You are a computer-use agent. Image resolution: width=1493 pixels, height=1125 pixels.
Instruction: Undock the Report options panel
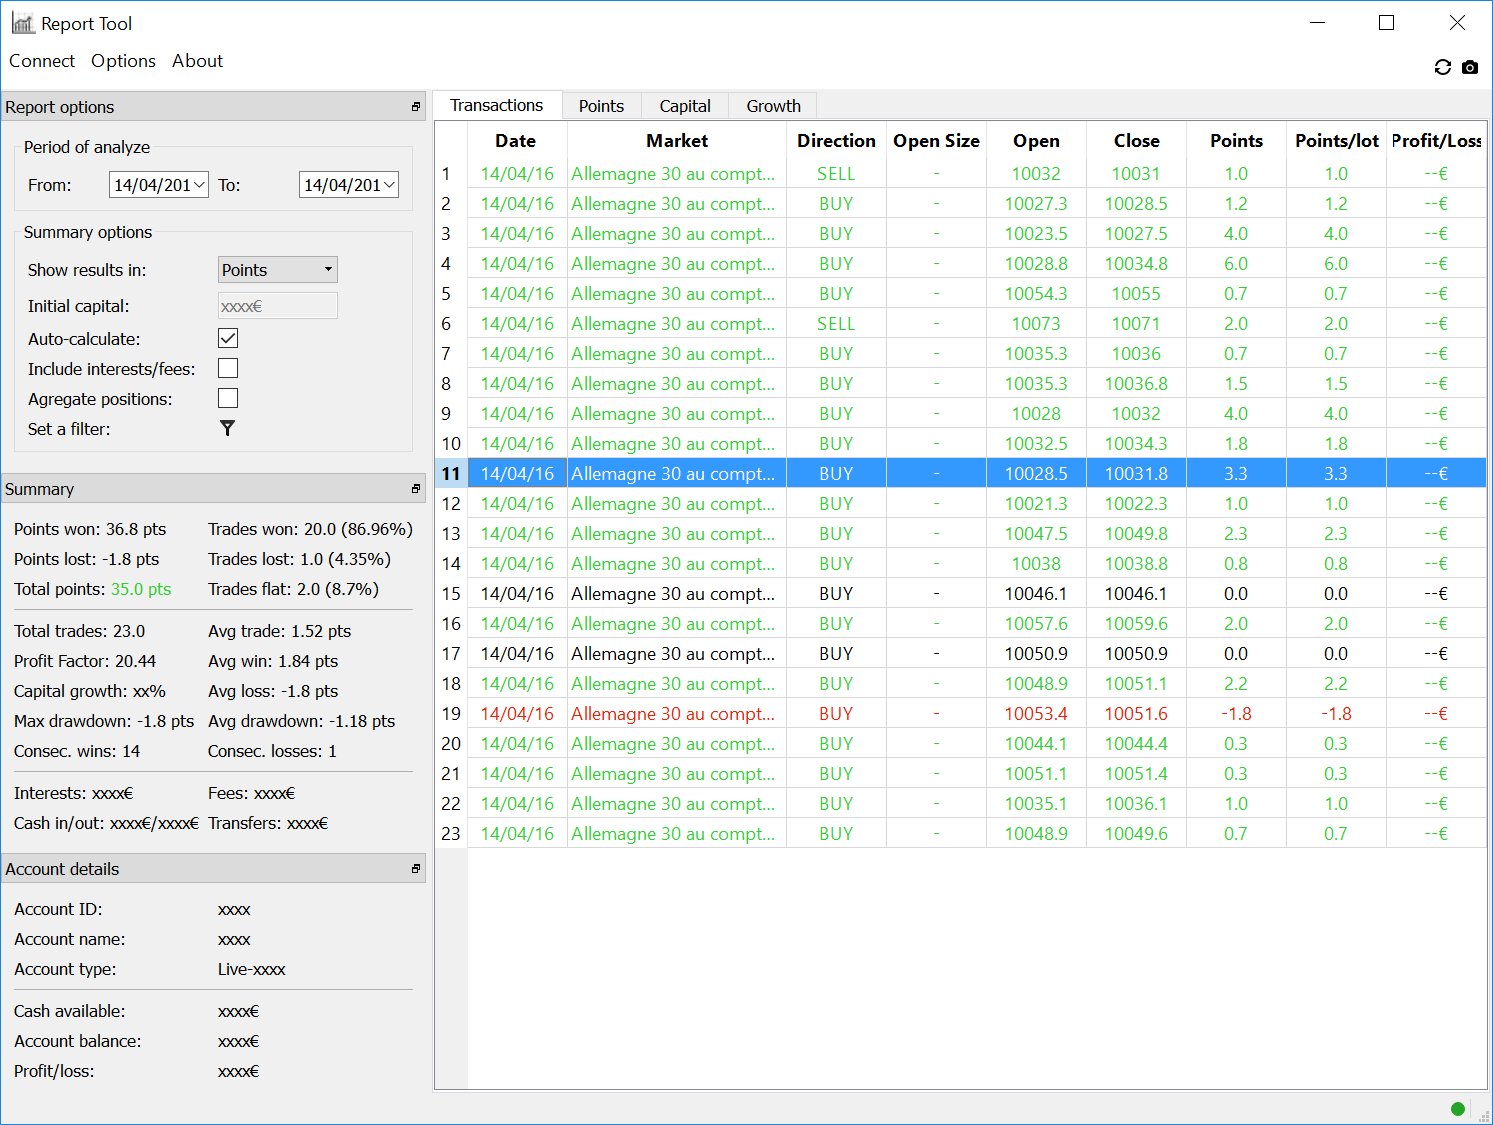tap(416, 107)
